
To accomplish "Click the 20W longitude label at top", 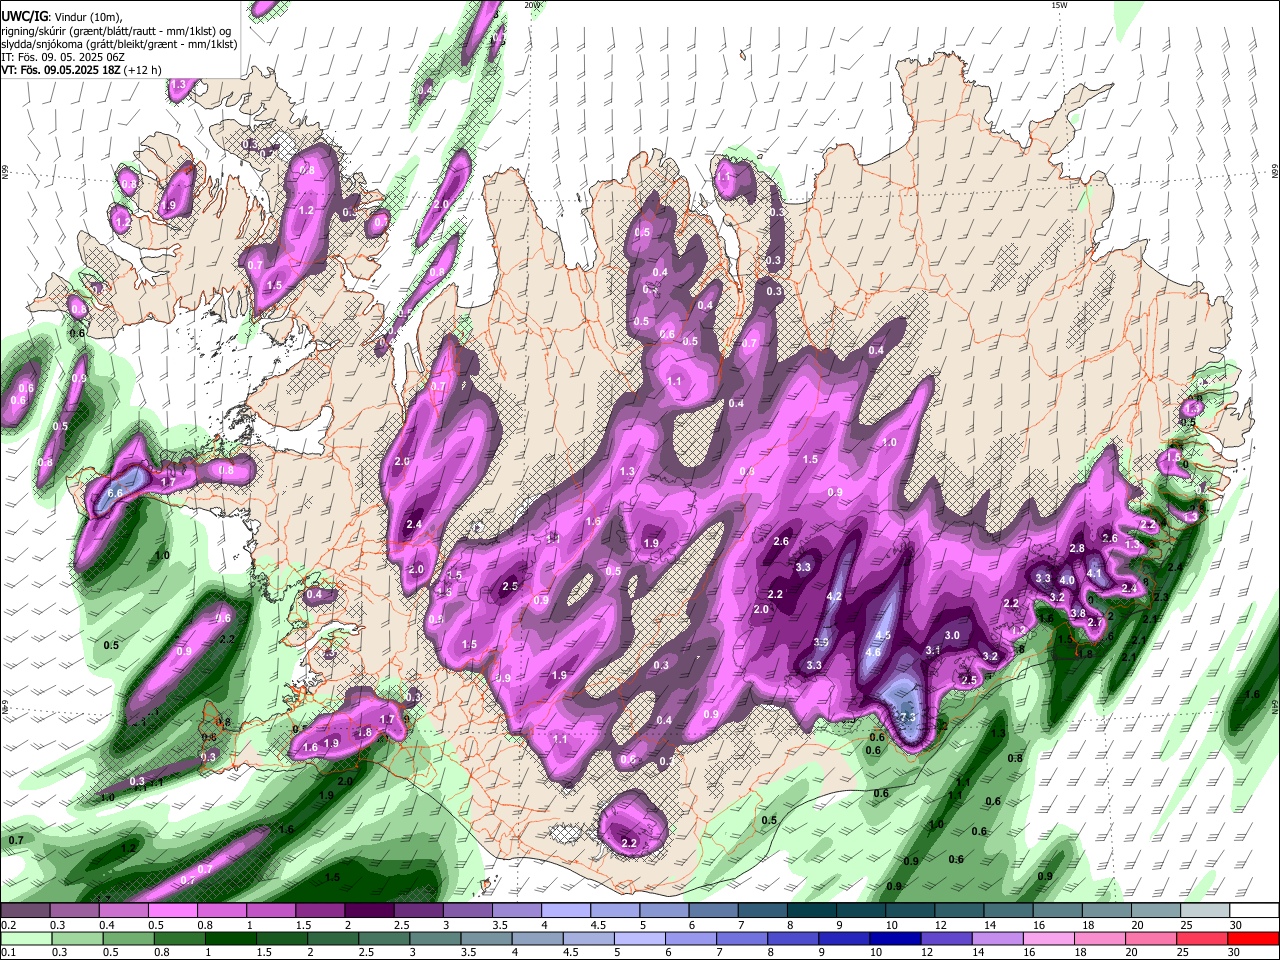I will (x=532, y=5).
